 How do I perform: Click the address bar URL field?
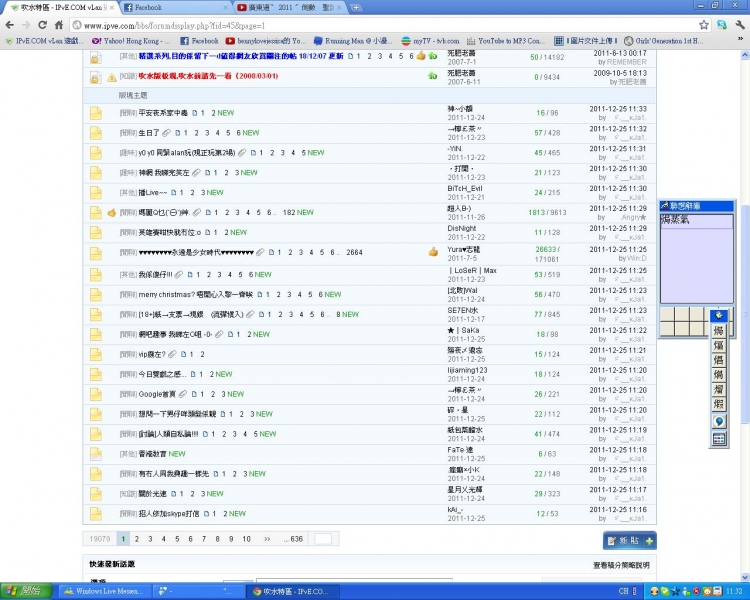pos(380,24)
